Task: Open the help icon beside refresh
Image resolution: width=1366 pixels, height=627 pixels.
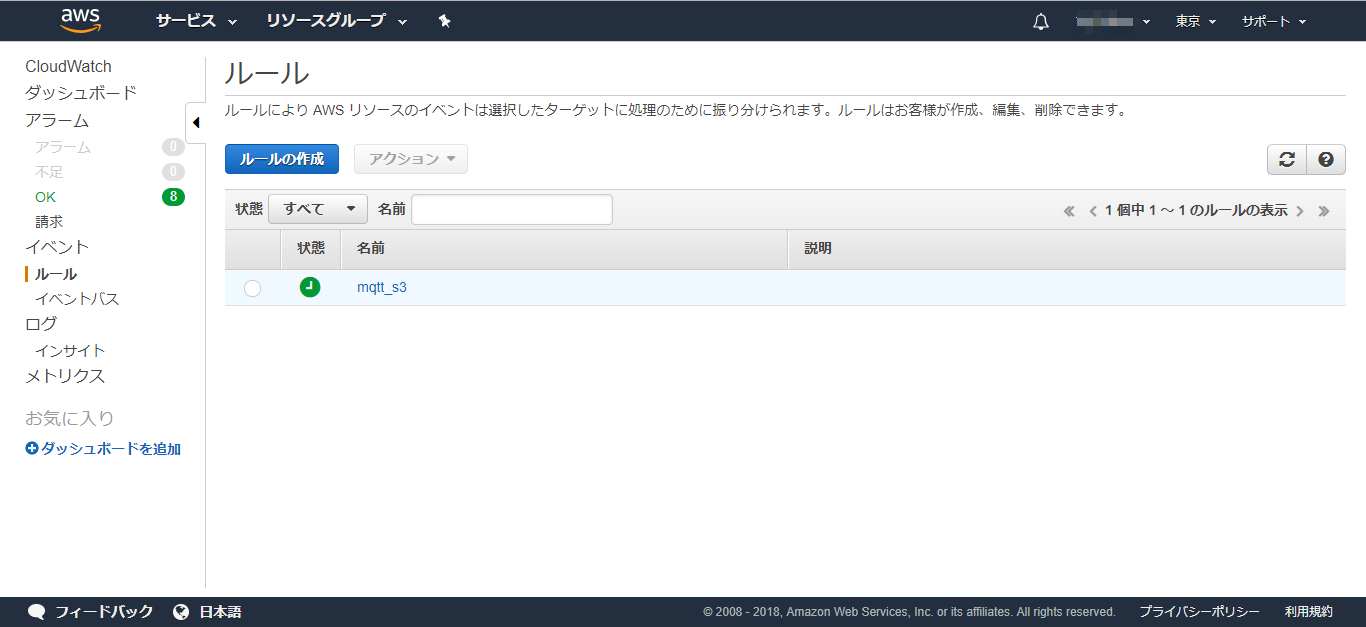Action: pos(1326,159)
